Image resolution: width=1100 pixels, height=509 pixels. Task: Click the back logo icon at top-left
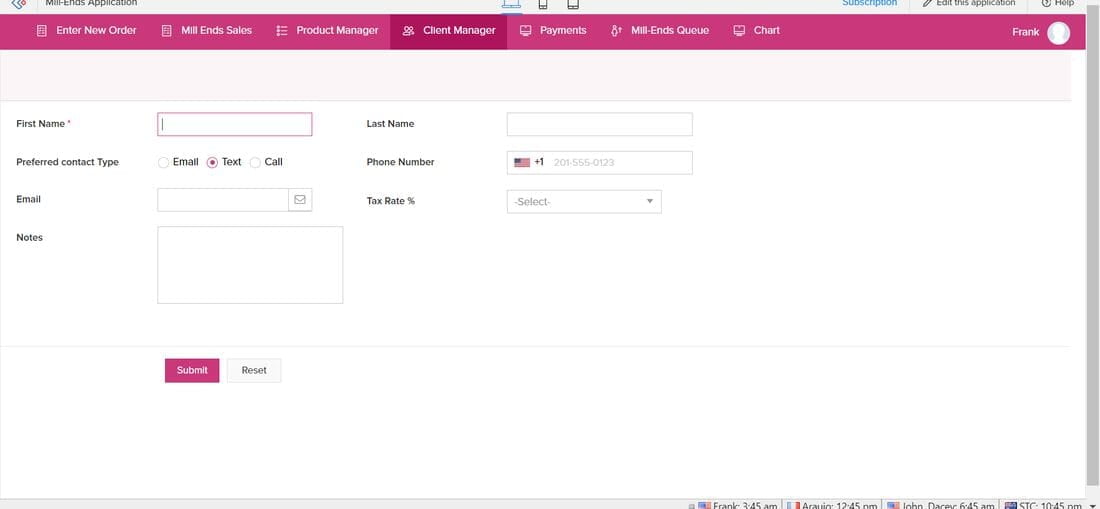click(19, 4)
